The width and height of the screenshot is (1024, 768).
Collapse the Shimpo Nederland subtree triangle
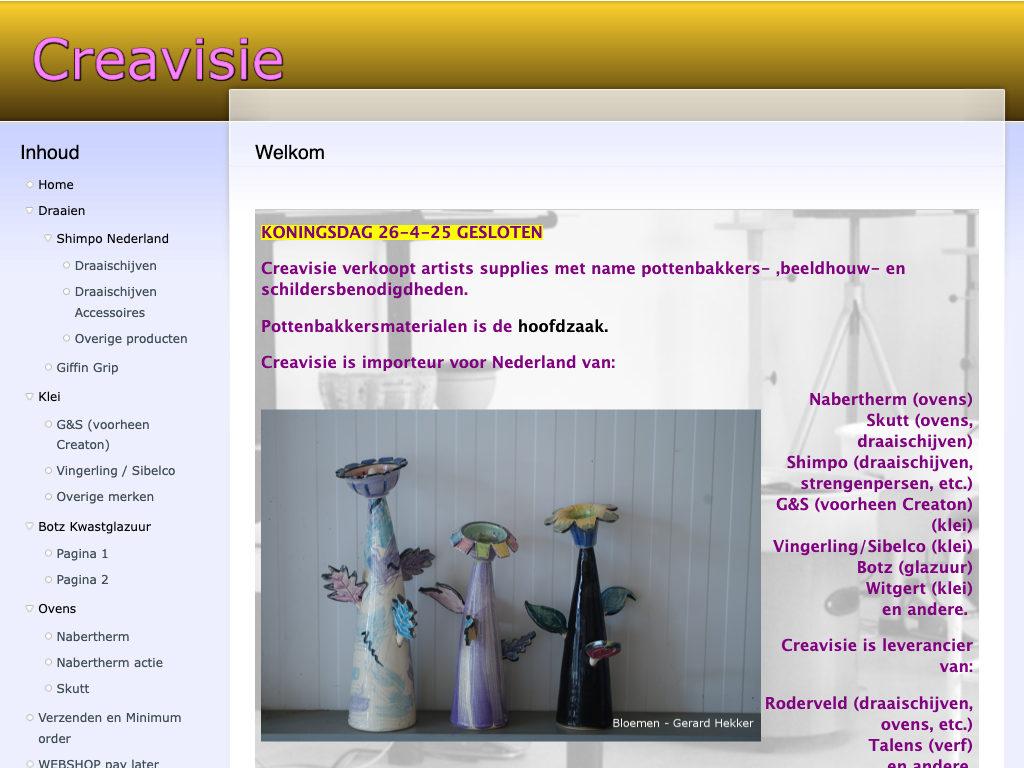click(48, 239)
